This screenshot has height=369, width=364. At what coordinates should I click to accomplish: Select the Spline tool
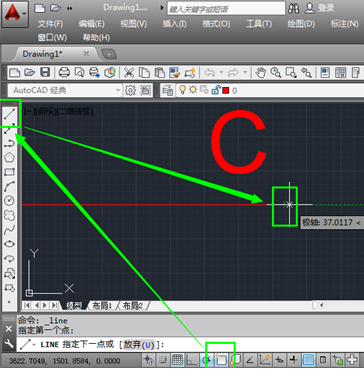[9, 229]
